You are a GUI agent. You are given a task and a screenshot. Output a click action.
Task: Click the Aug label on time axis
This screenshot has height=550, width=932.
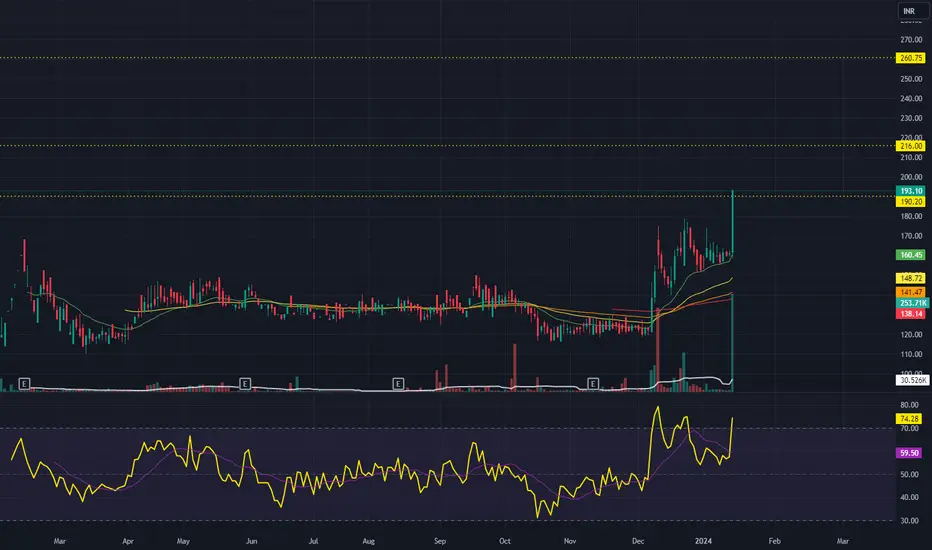click(x=369, y=541)
